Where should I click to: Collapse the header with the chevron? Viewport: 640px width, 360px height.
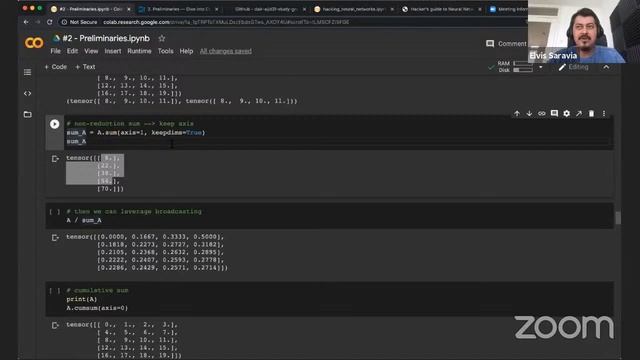point(607,67)
